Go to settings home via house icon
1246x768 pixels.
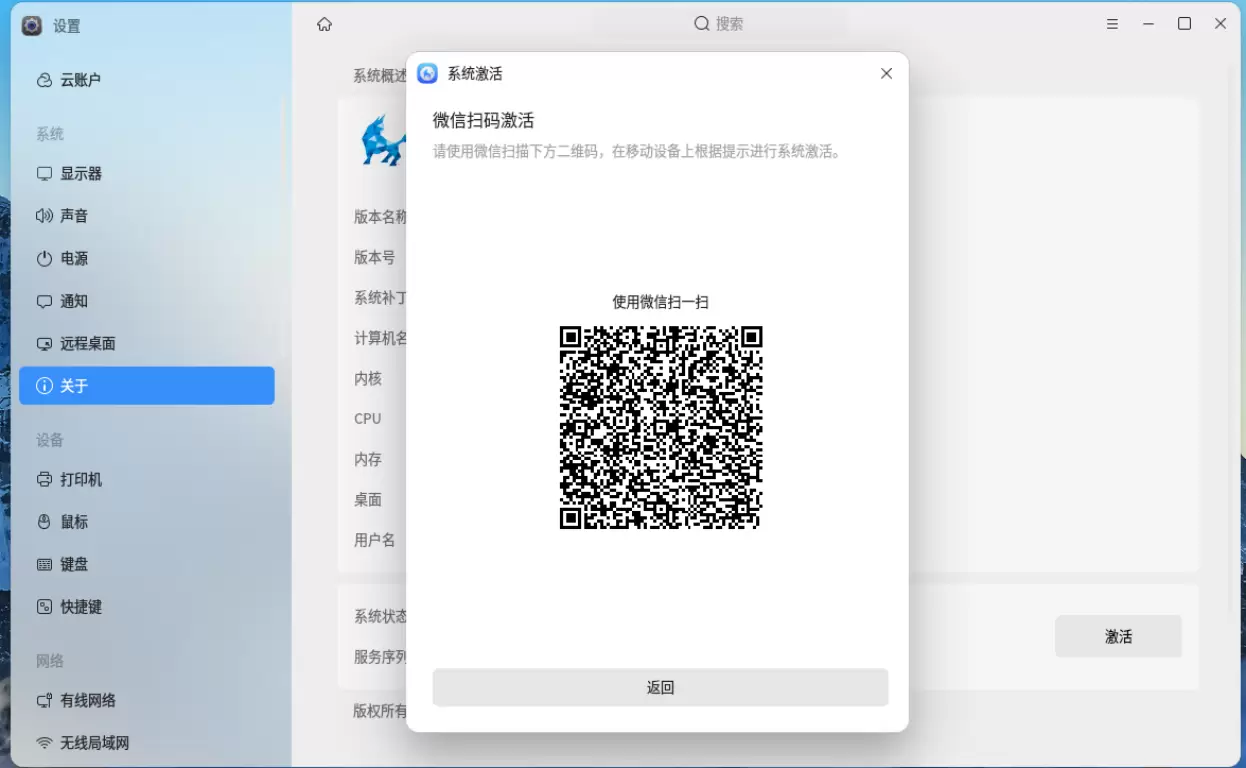coord(324,24)
